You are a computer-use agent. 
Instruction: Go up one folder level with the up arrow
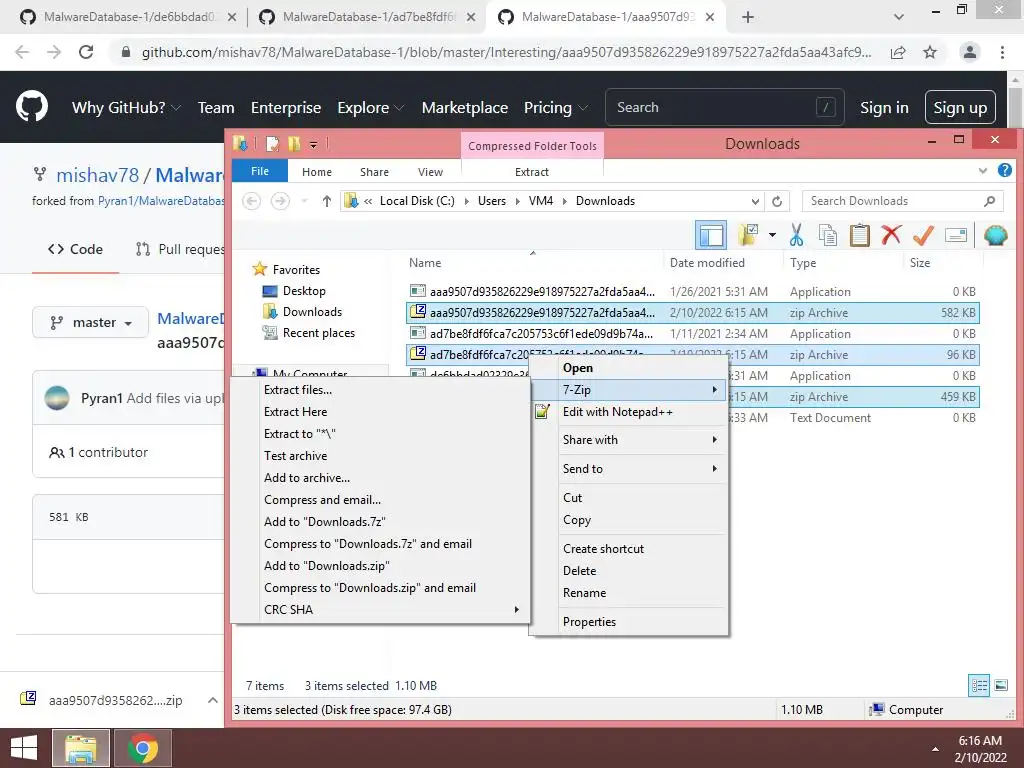[327, 201]
